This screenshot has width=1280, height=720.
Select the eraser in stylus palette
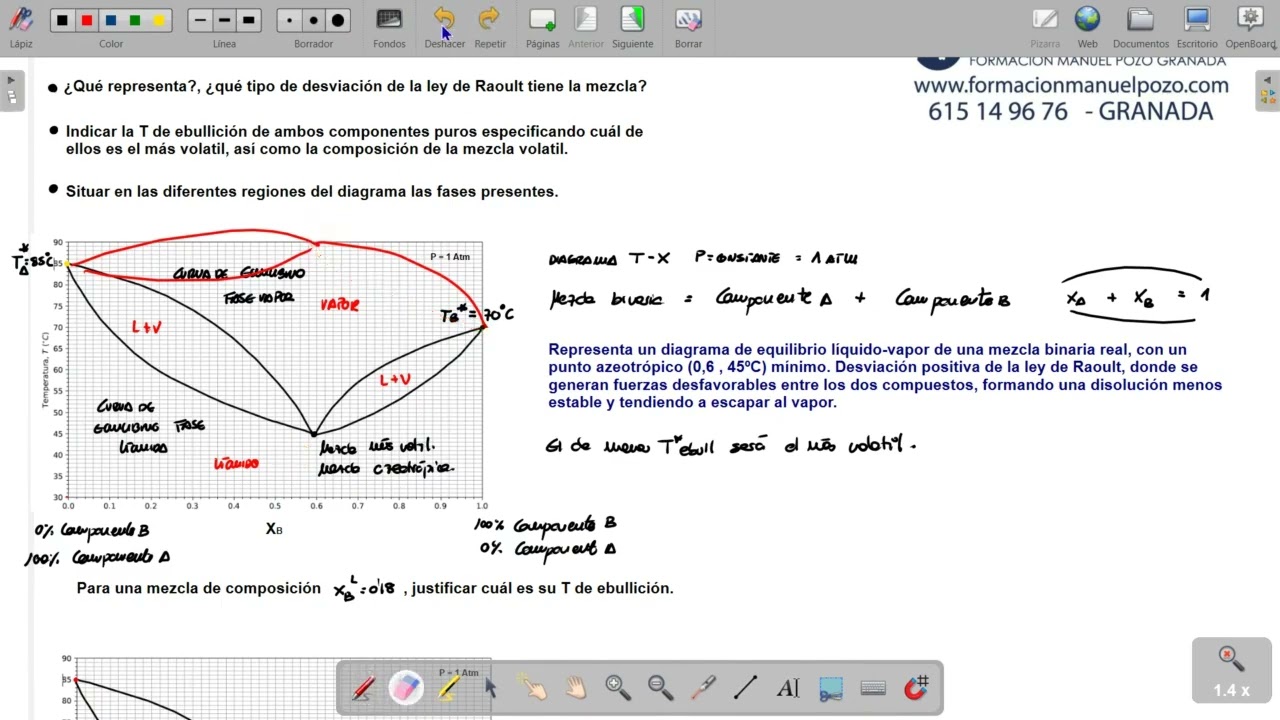[406, 688]
